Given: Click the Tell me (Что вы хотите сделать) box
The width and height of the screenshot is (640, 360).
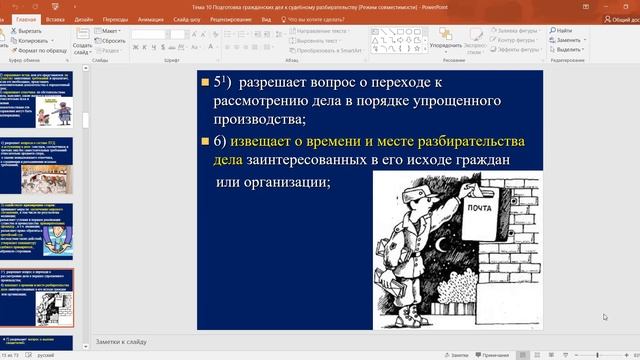Looking at the screenshot, I should [x=313, y=19].
